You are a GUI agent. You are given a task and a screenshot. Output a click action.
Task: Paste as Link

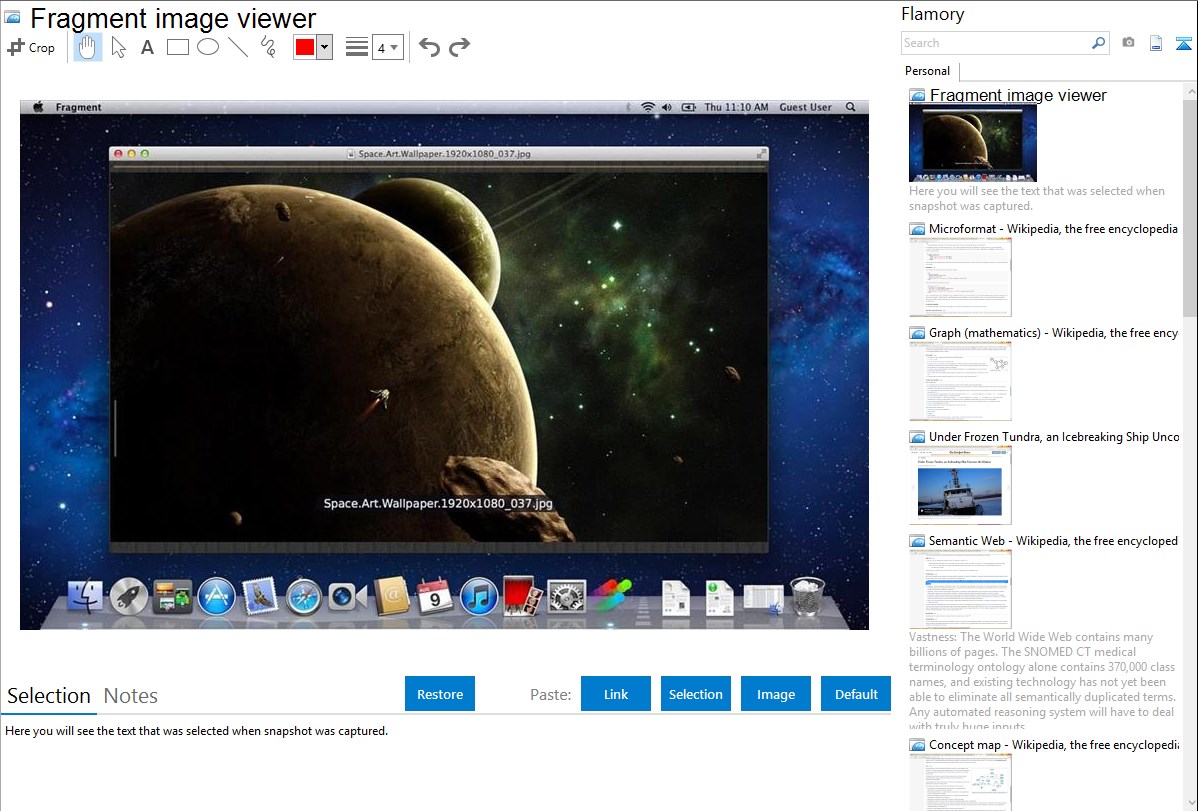coord(616,694)
